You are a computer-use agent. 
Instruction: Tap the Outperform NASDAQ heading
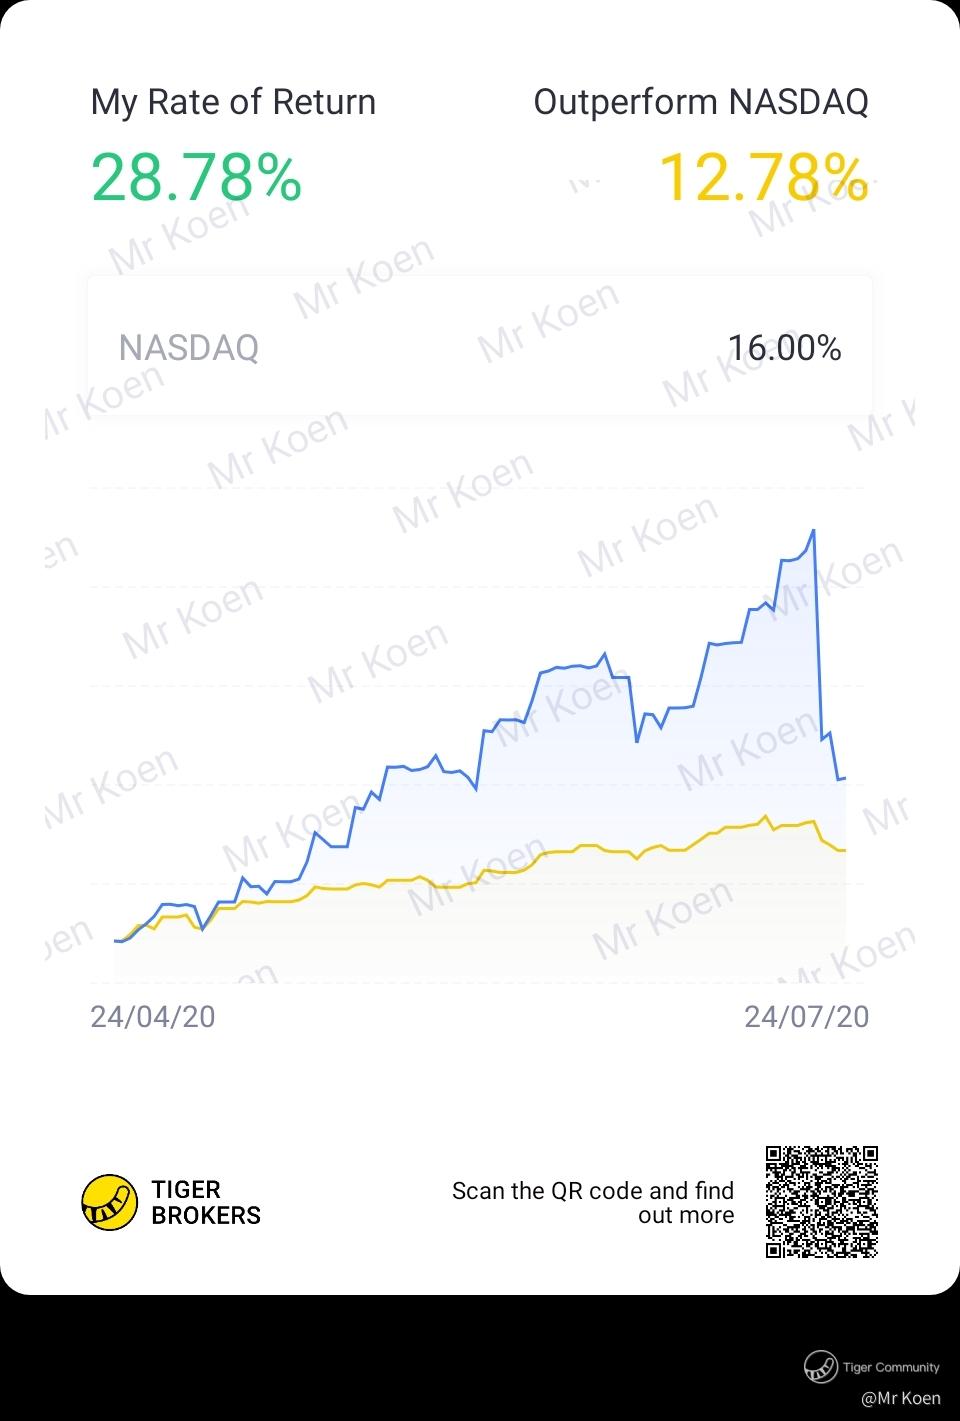tap(700, 102)
